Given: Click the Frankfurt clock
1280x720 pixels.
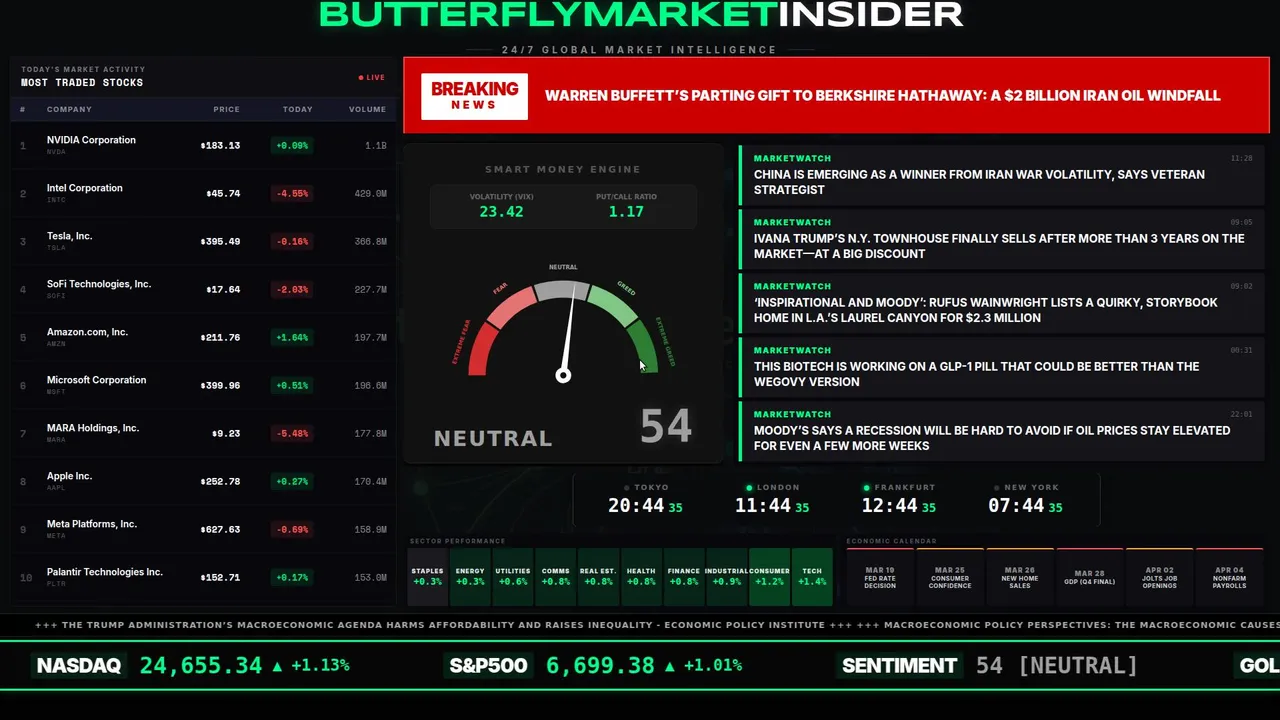Looking at the screenshot, I should 899,499.
